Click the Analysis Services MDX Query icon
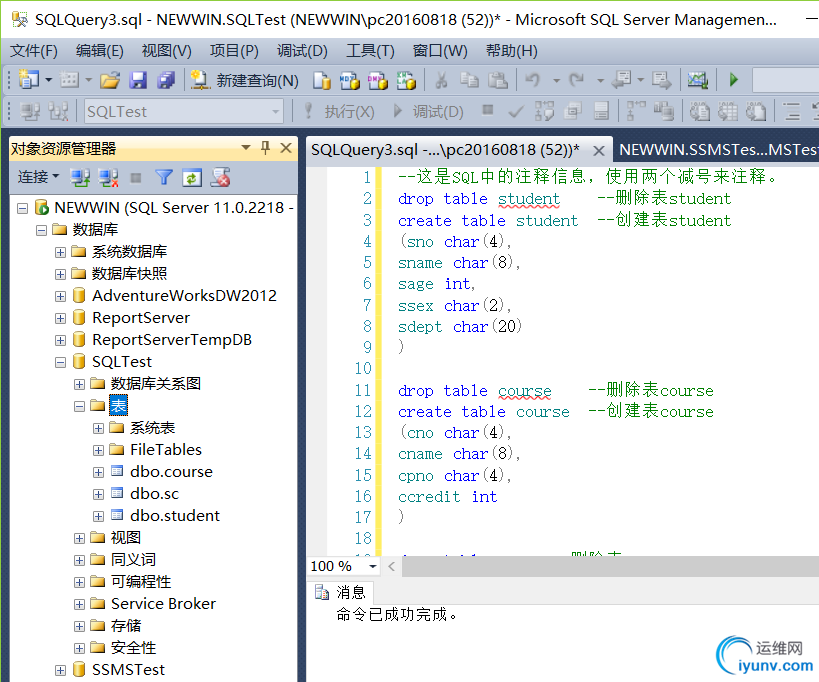Viewport: 819px width, 682px height. click(x=349, y=80)
